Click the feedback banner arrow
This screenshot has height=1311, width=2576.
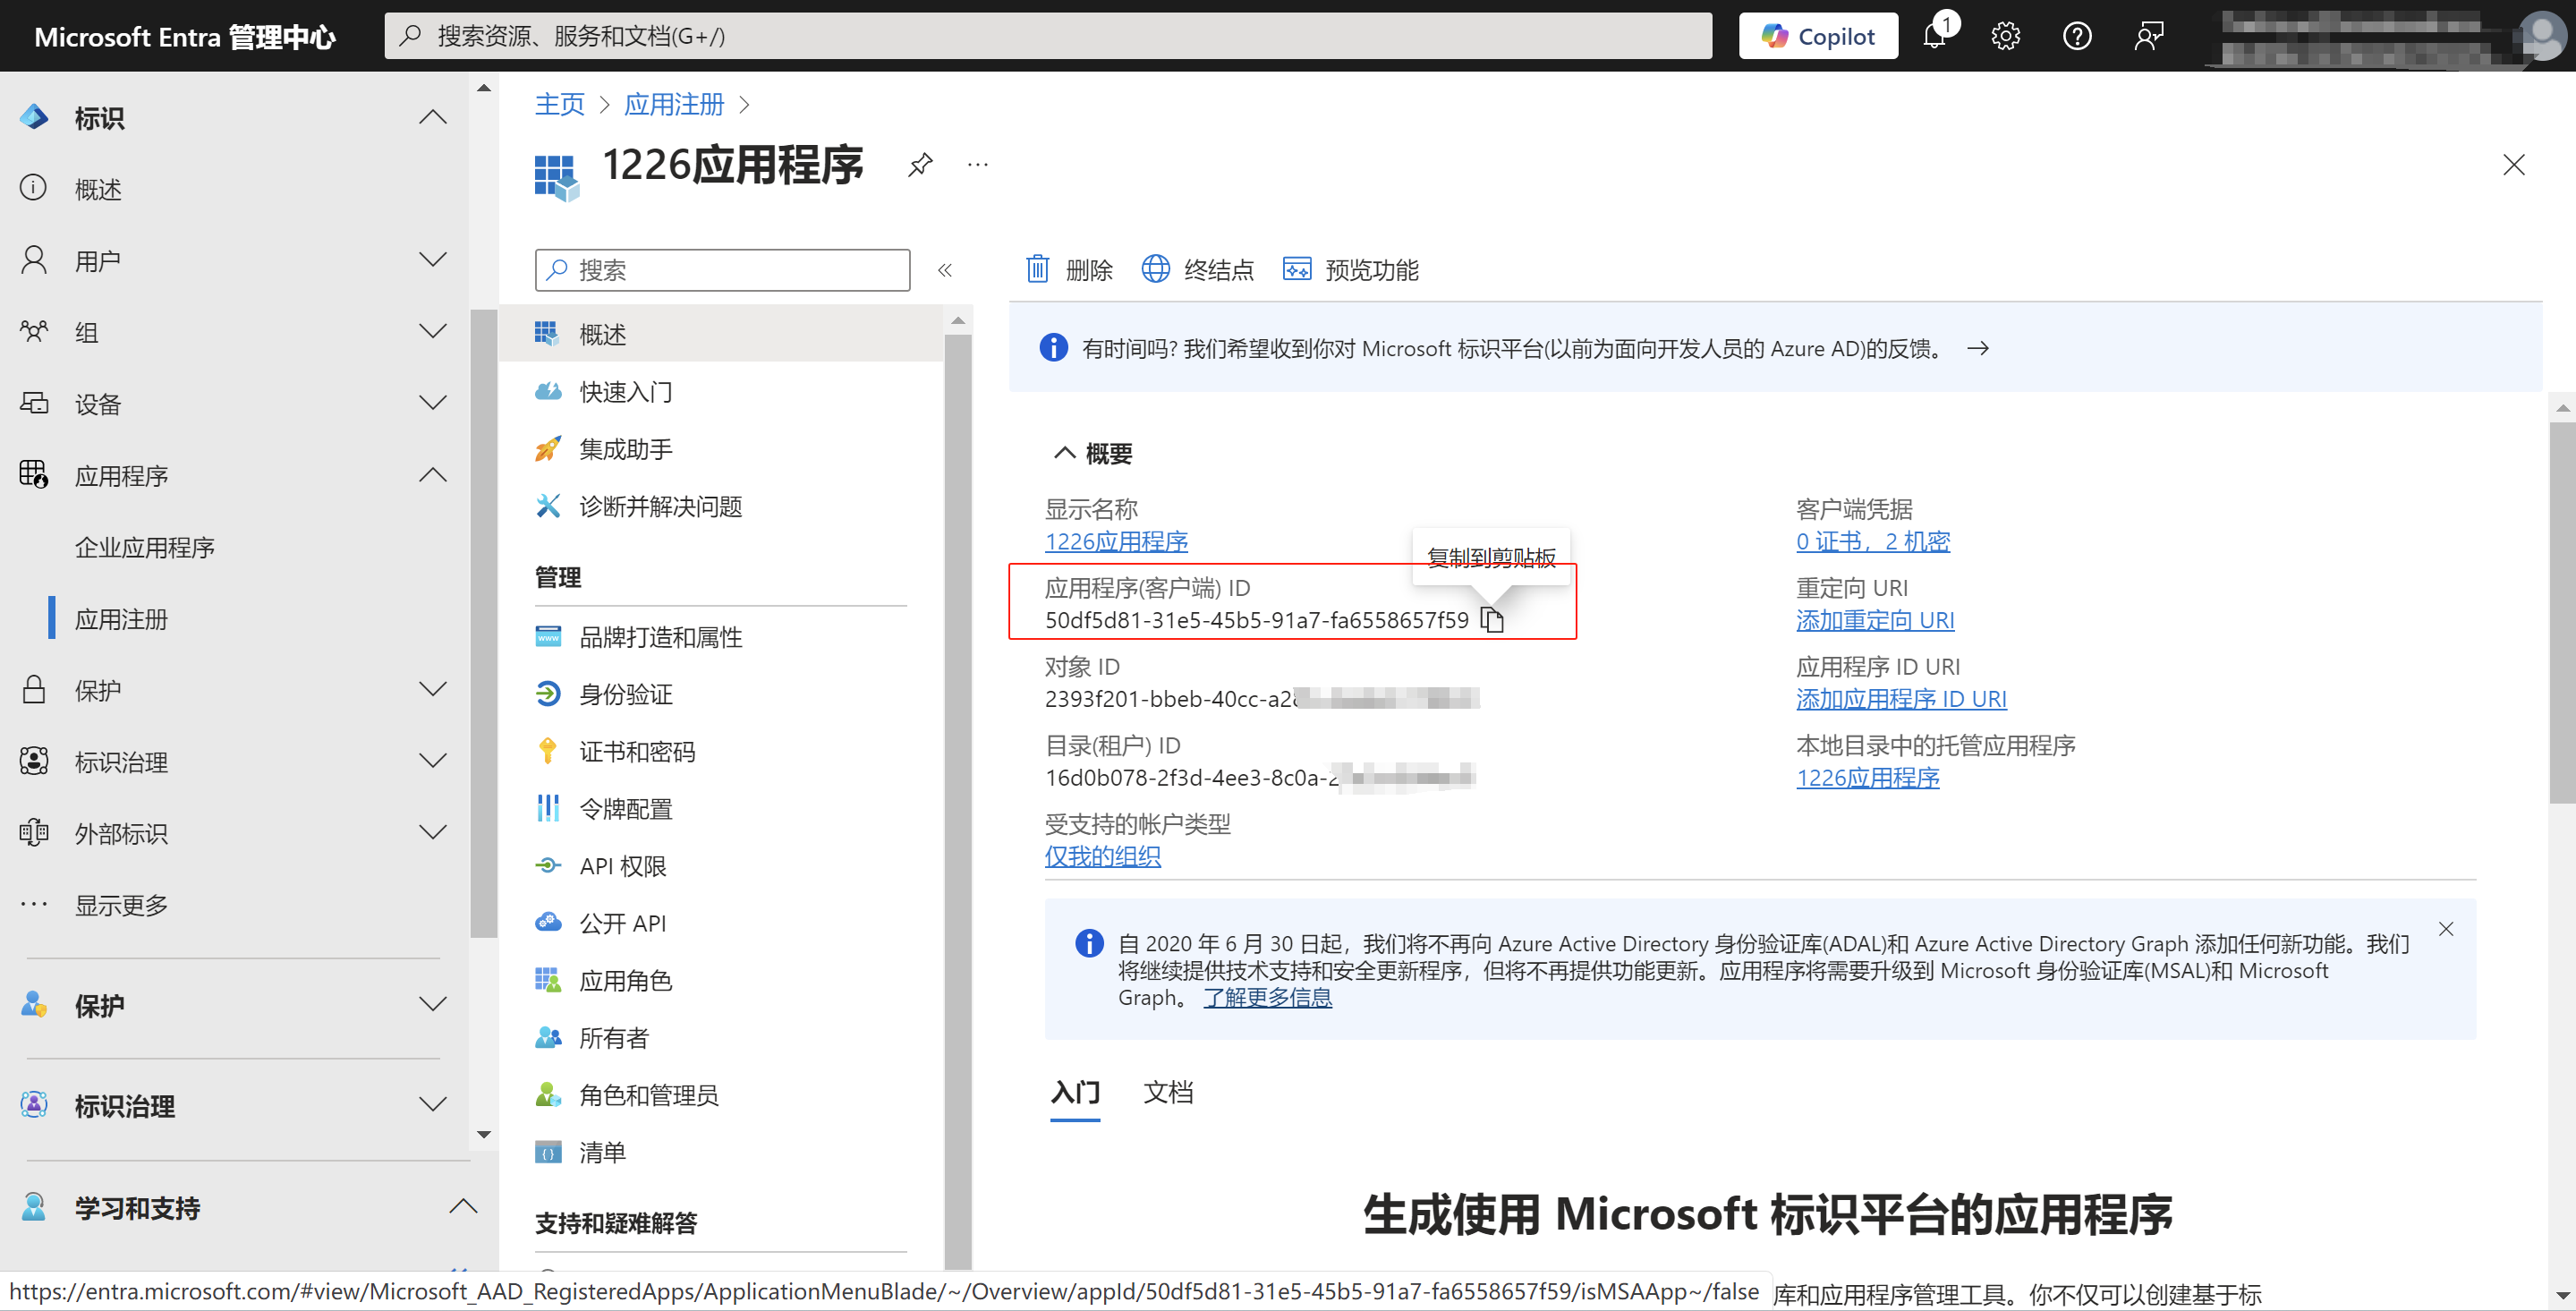[x=1977, y=348]
